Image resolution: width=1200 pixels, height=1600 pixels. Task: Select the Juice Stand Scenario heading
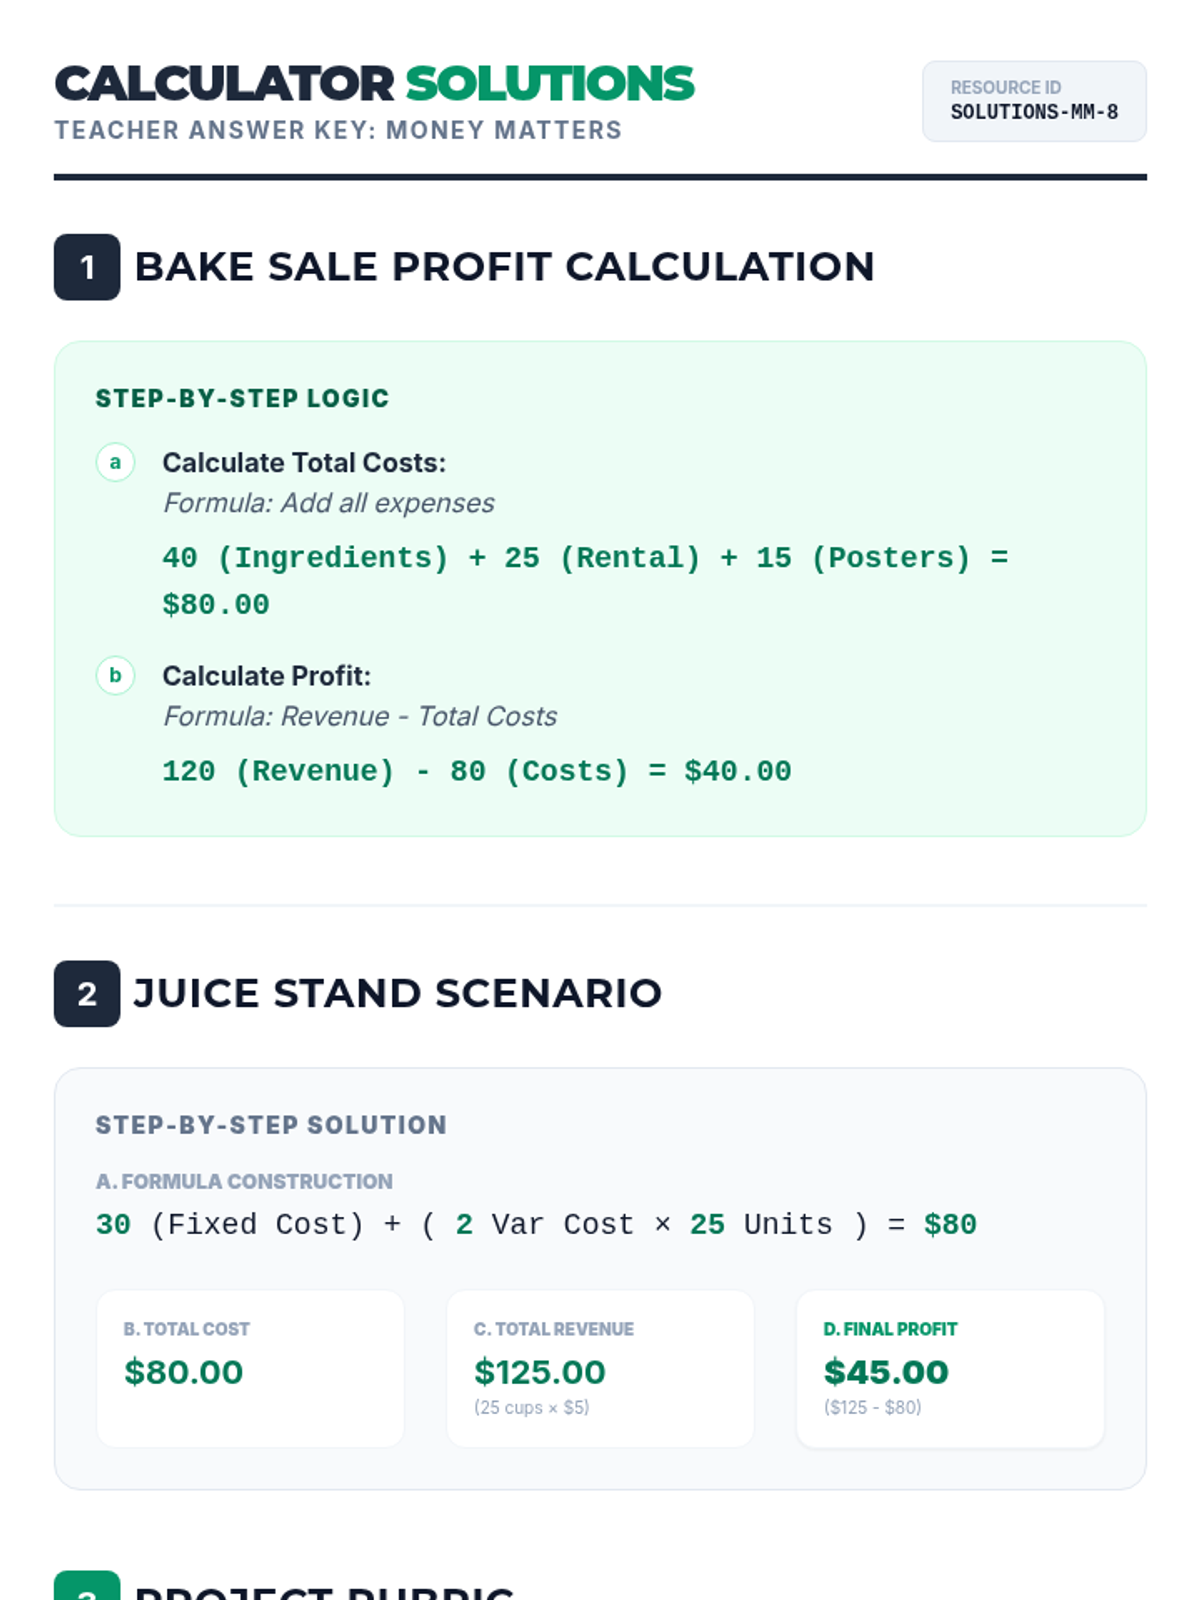[397, 993]
